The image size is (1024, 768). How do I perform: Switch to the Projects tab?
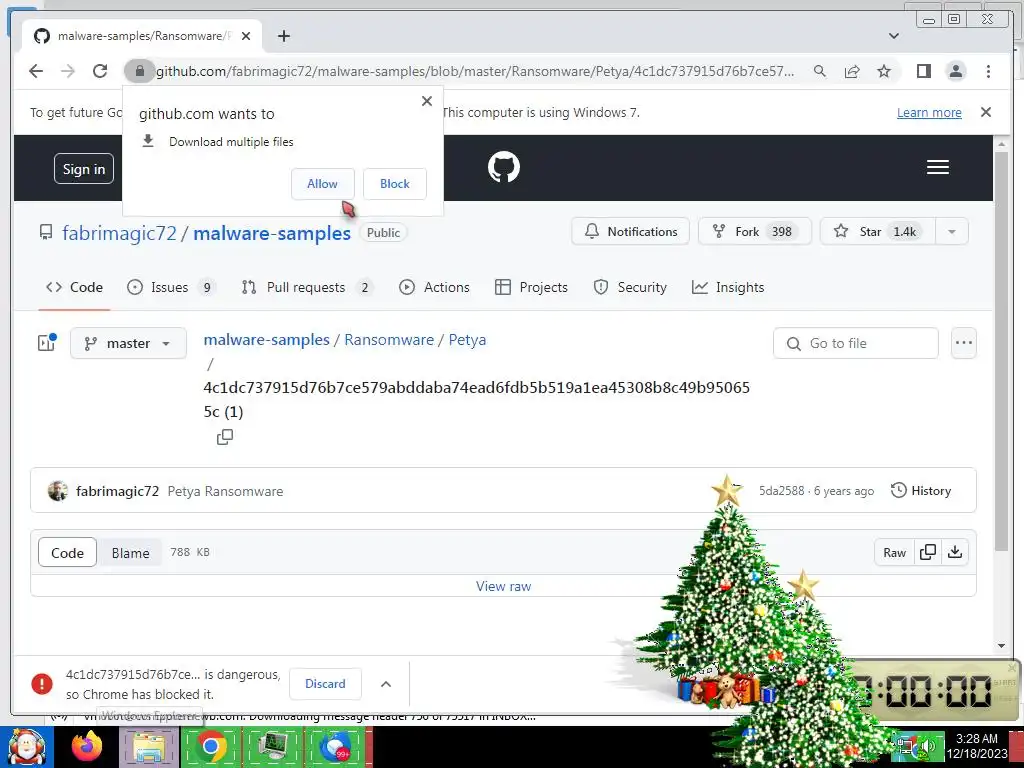point(531,287)
